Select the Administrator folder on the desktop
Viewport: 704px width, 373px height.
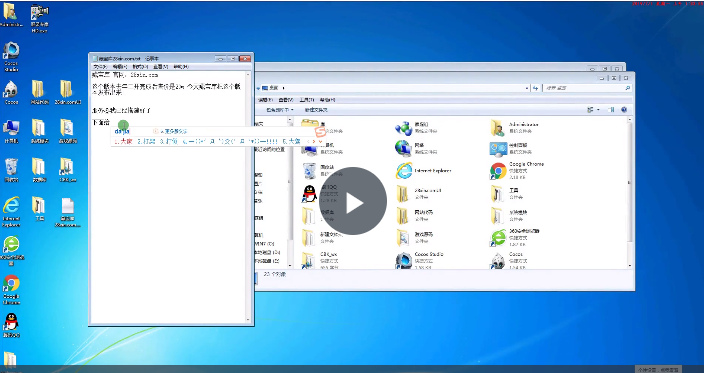click(11, 15)
